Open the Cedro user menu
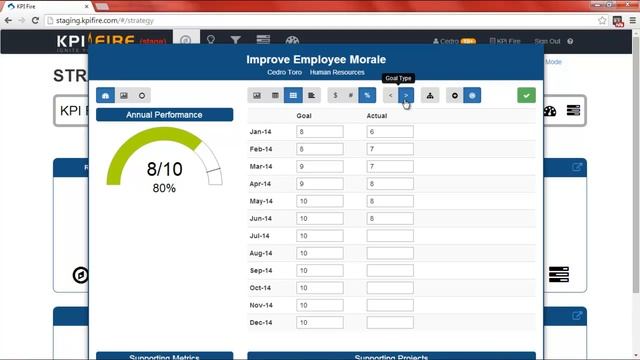This screenshot has width=640, height=360. click(454, 41)
